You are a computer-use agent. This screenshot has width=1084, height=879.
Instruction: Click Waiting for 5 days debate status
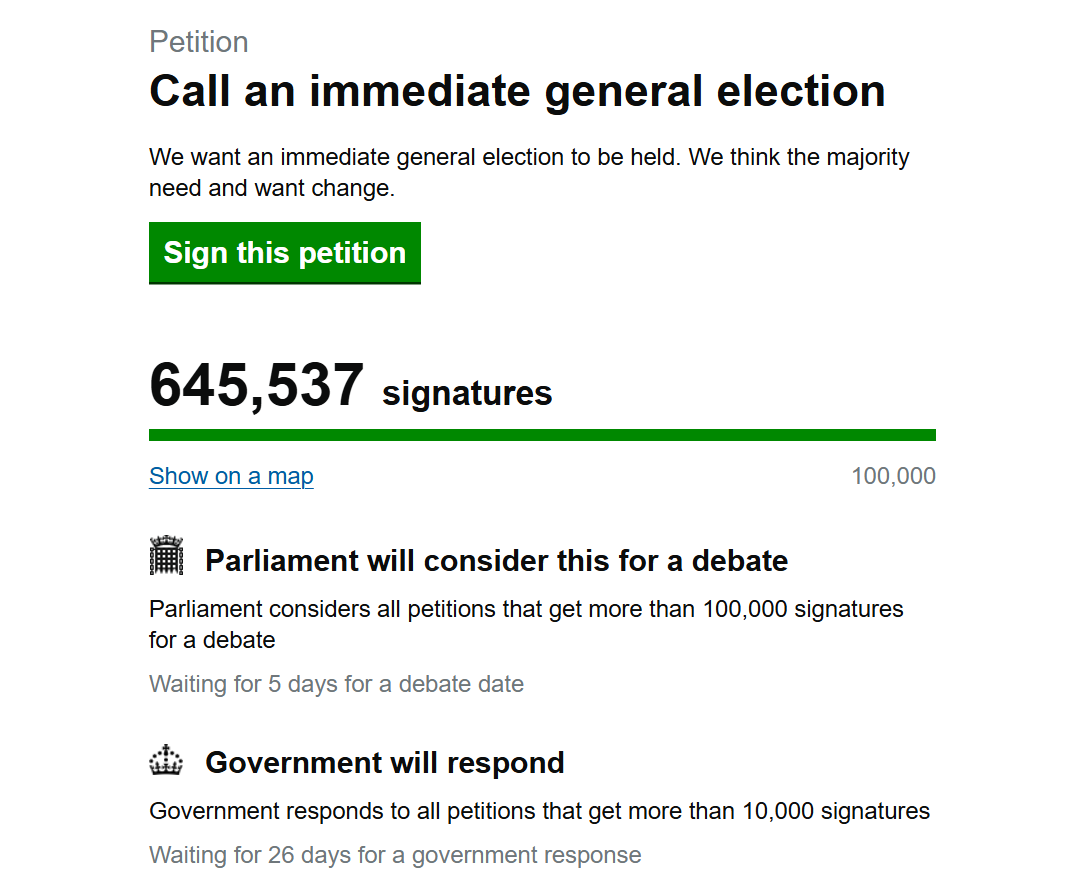337,684
